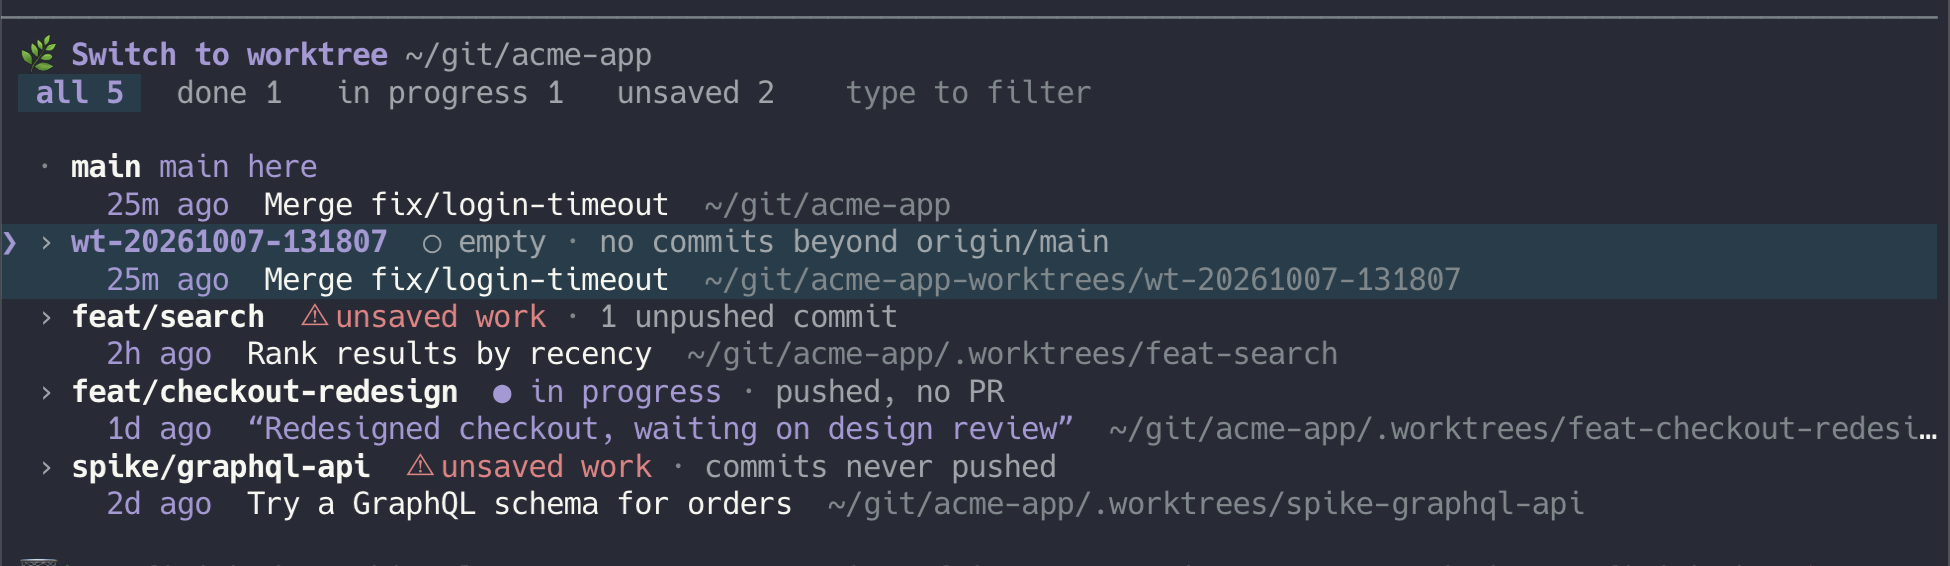Click the in-progress dot on feat/checkout-redesign

502,394
